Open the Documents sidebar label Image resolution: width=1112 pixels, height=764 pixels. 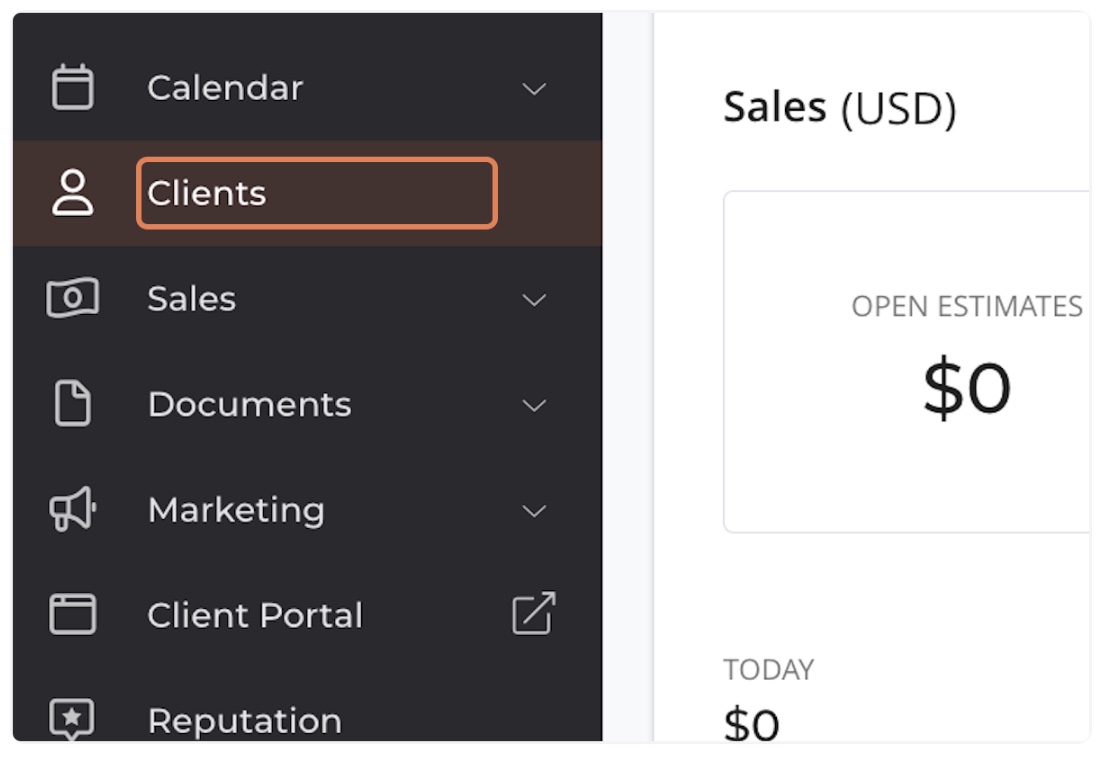[250, 404]
